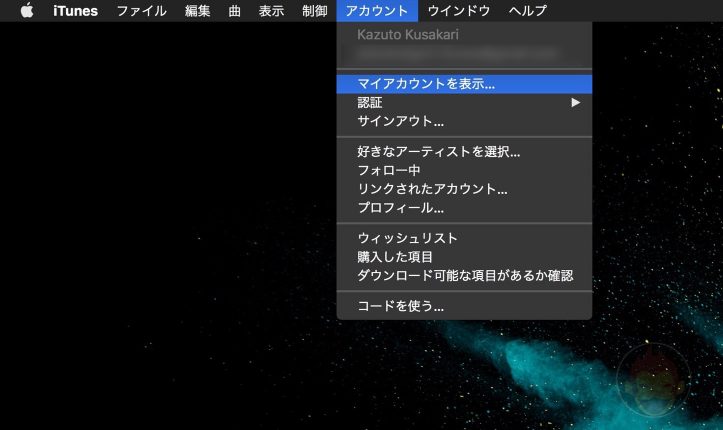Select マイアカウントを表示… menu item
Image resolution: width=723 pixels, height=430 pixels.
coord(464,84)
